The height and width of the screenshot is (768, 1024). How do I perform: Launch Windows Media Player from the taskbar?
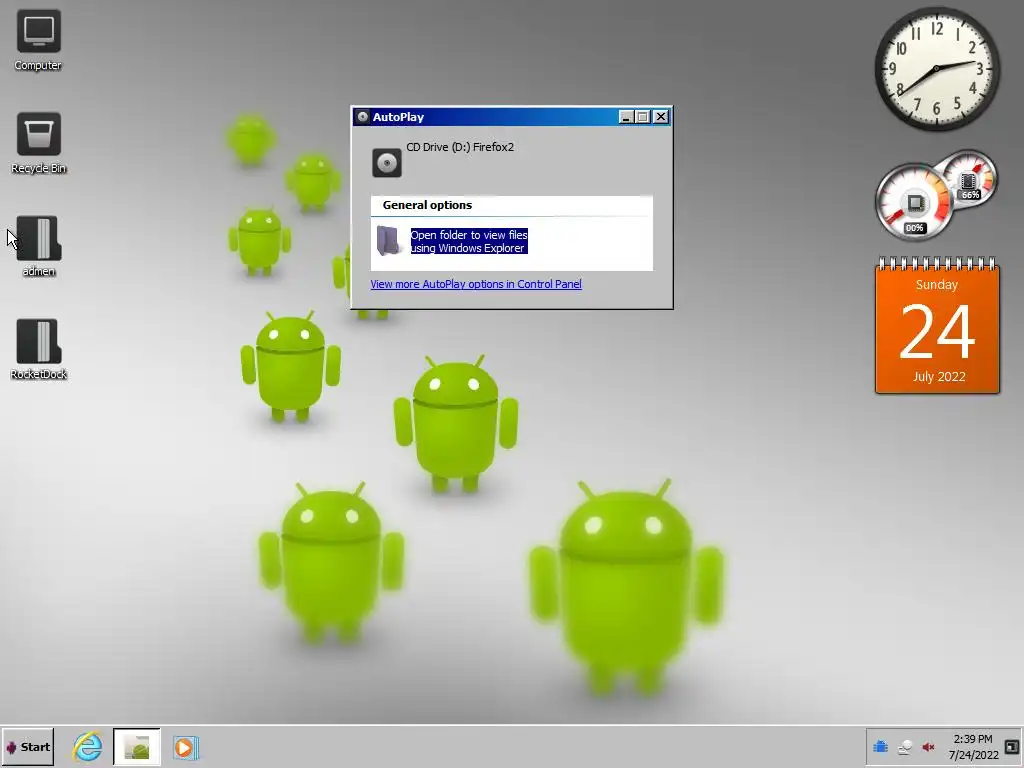click(x=185, y=747)
